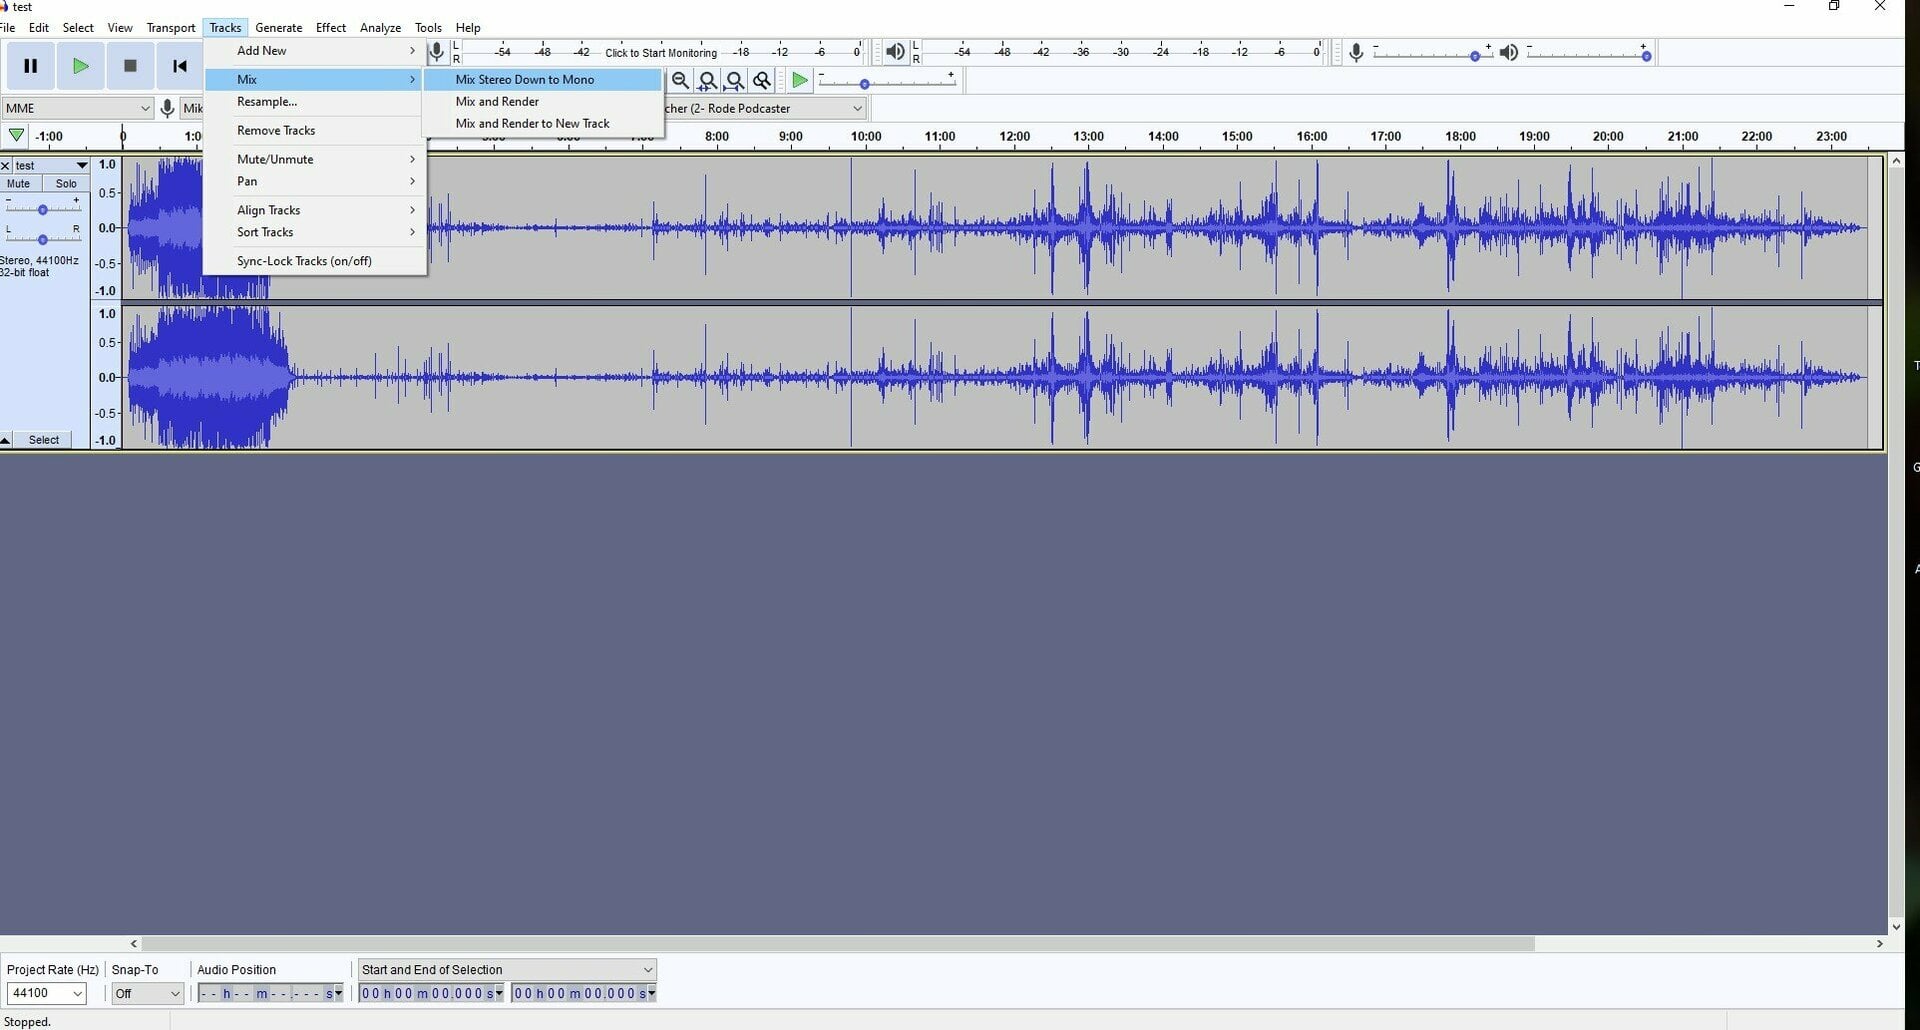Open Start and End of Selection dropdown
This screenshot has height=1030, width=1920.
click(x=507, y=970)
